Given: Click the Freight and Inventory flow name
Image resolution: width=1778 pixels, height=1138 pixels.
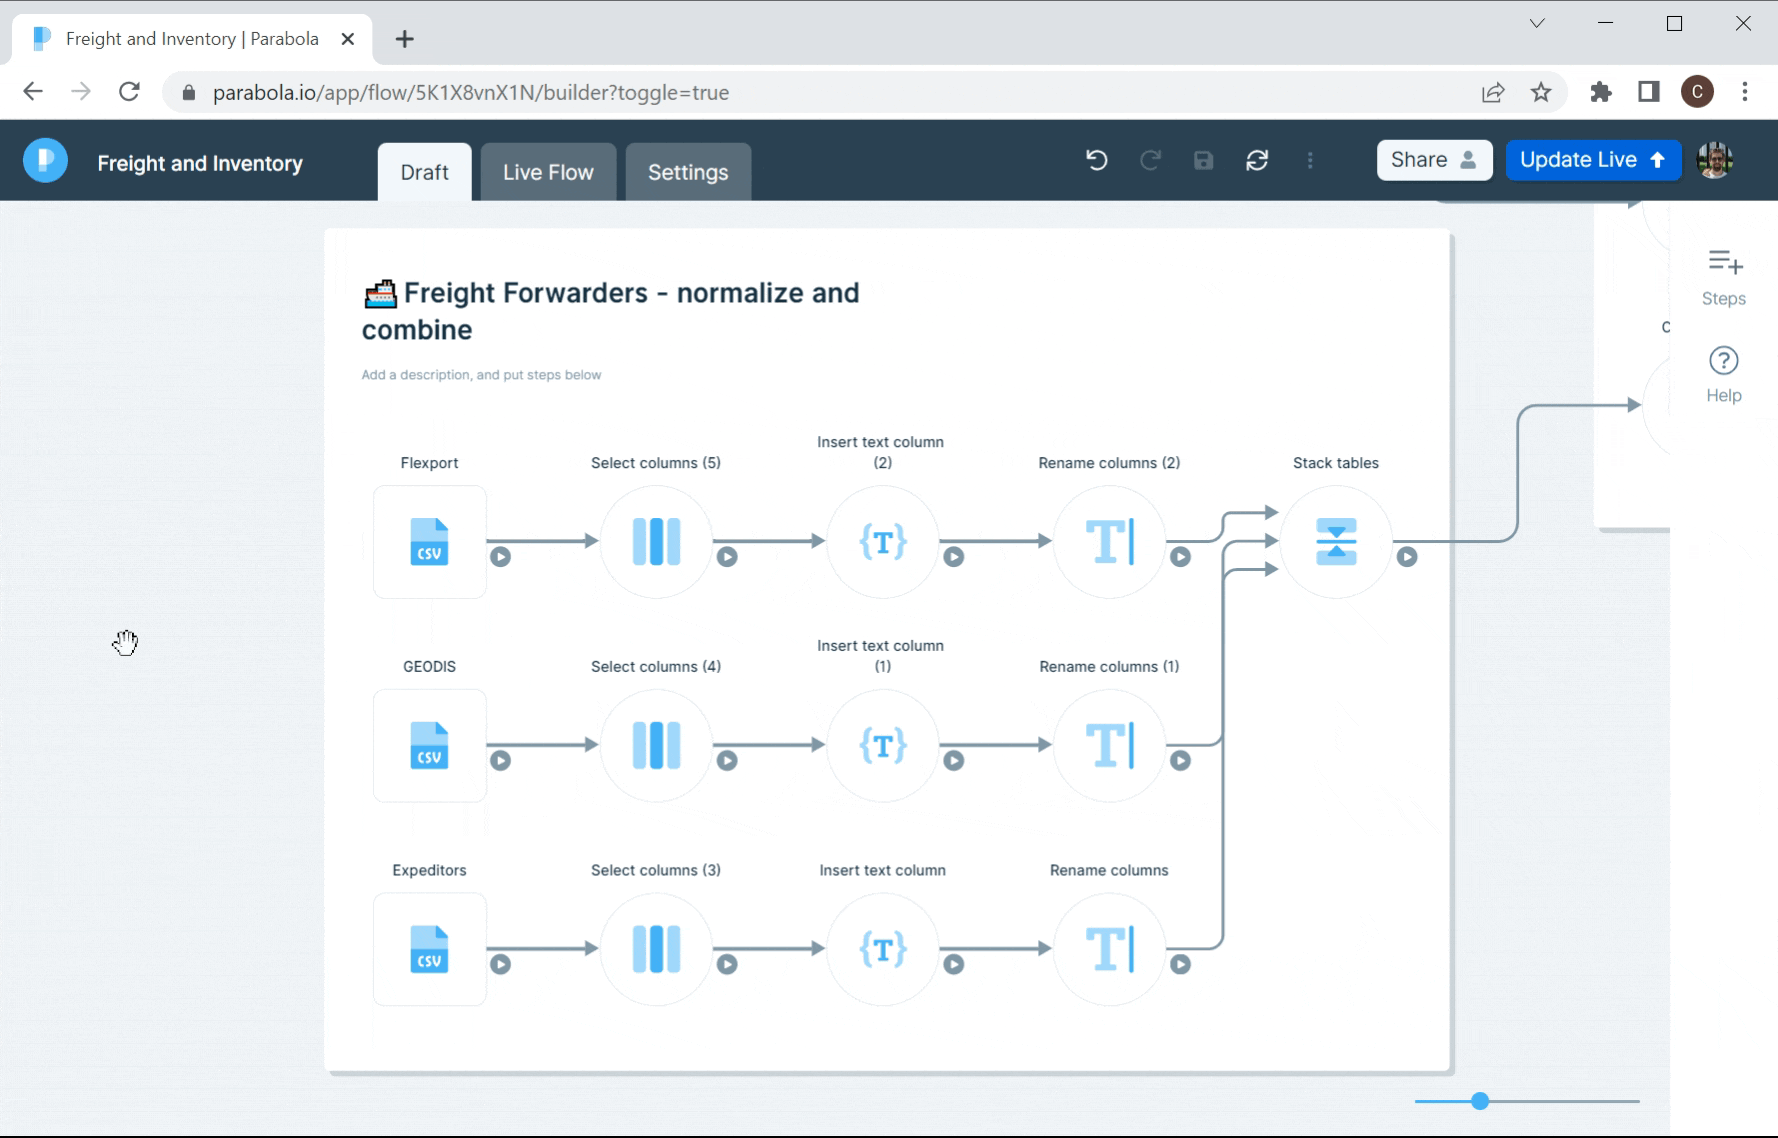Looking at the screenshot, I should pyautogui.click(x=200, y=163).
